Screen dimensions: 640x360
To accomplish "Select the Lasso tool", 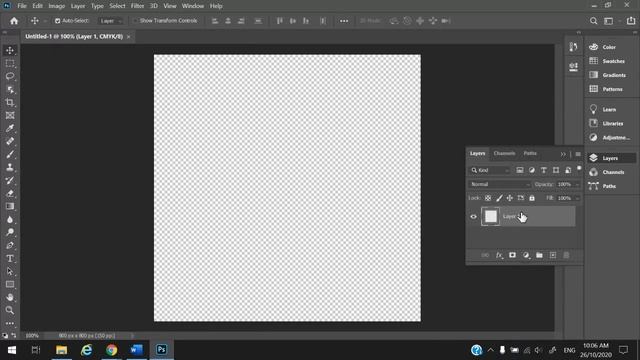I will point(10,76).
